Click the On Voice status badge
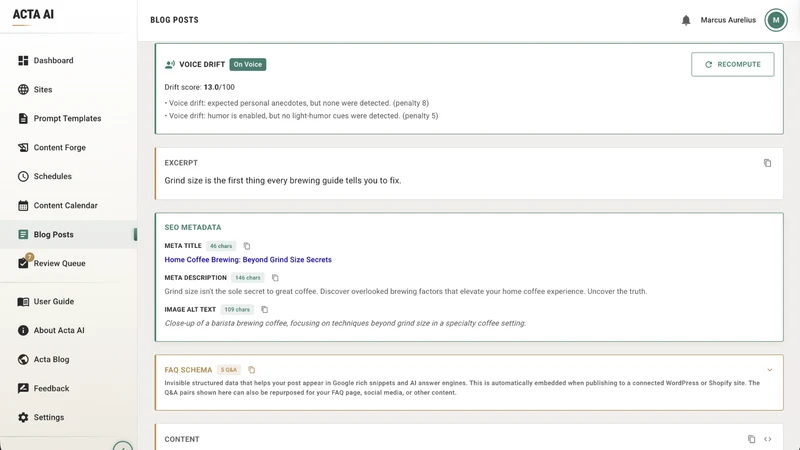Viewport: 800px width, 450px height. tap(247, 64)
